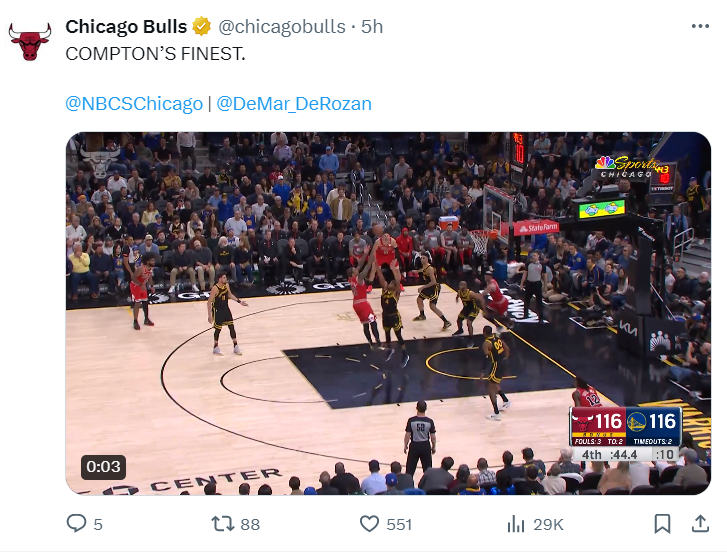Play the basketball video clip
This screenshot has height=554, width=727.
click(x=388, y=313)
